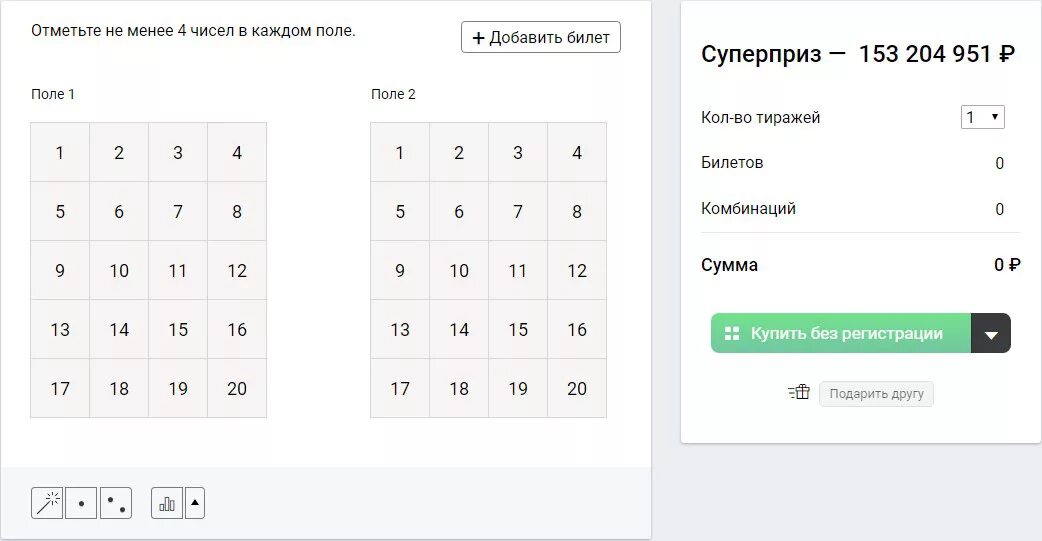The width and height of the screenshot is (1042, 541).
Task: Mark number 14 in Поле 1
Action: (119, 329)
